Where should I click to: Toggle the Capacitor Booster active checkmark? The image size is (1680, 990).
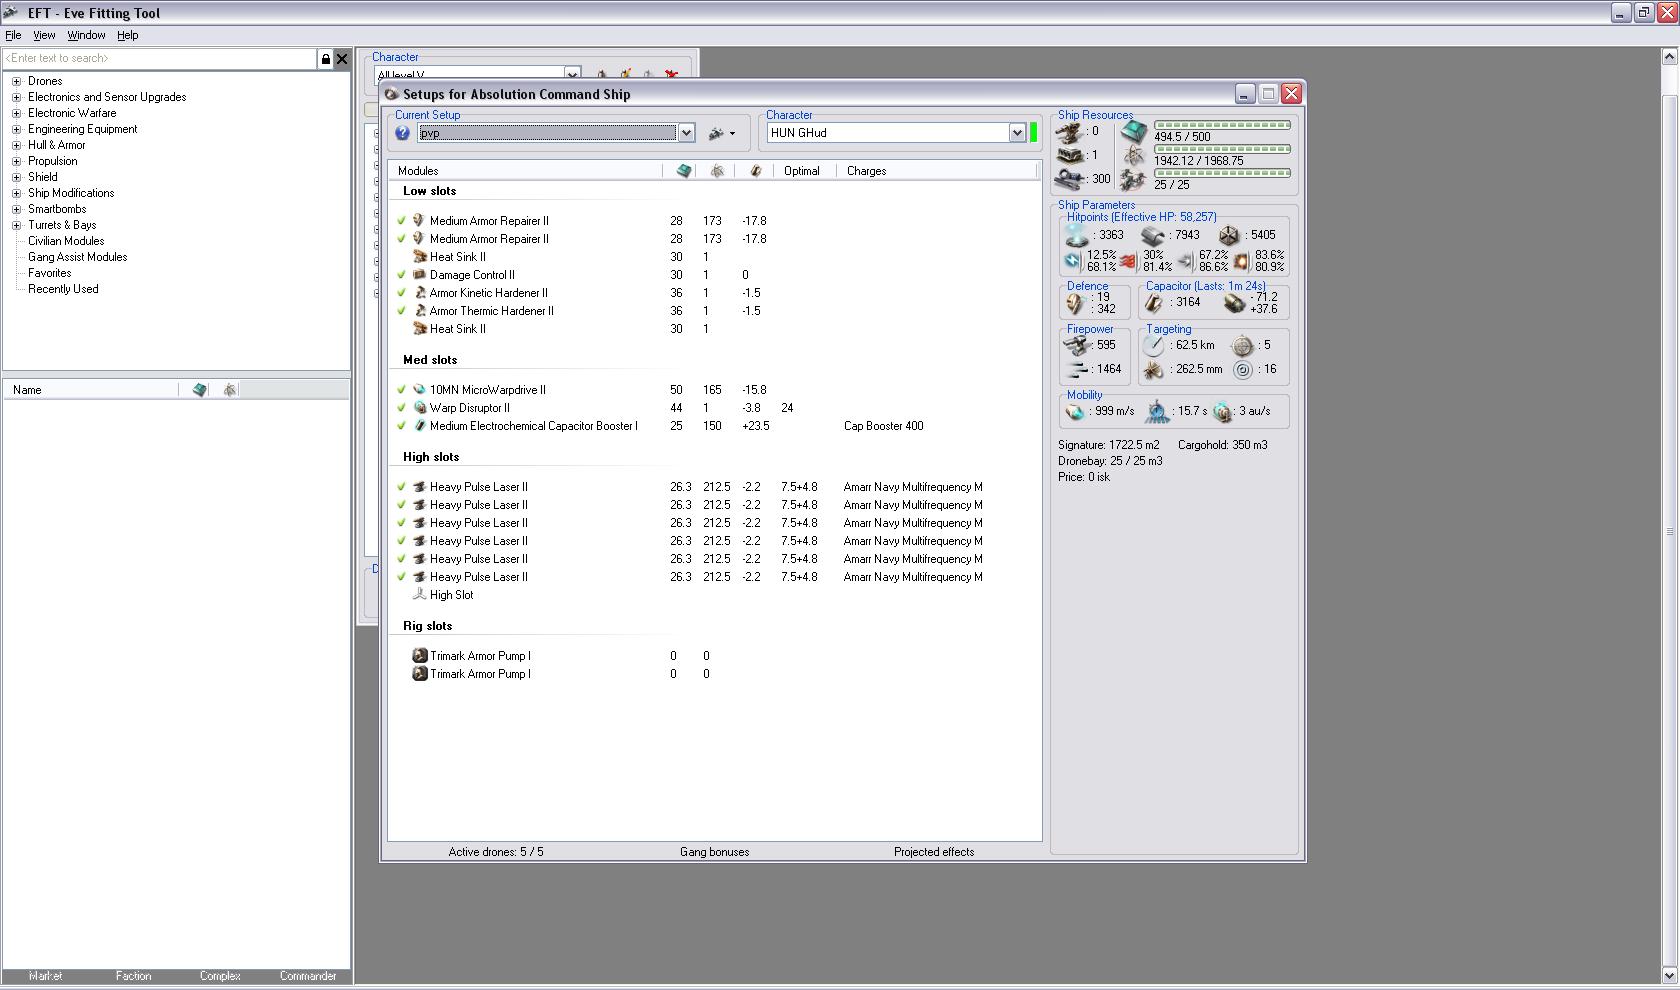(x=401, y=426)
